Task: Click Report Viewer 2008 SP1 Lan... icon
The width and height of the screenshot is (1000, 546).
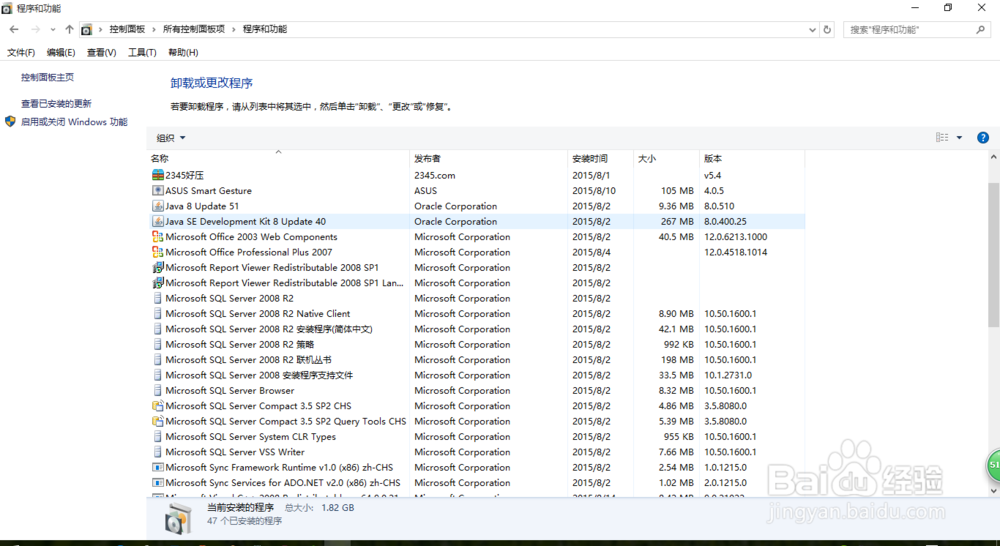Action: pos(158,283)
